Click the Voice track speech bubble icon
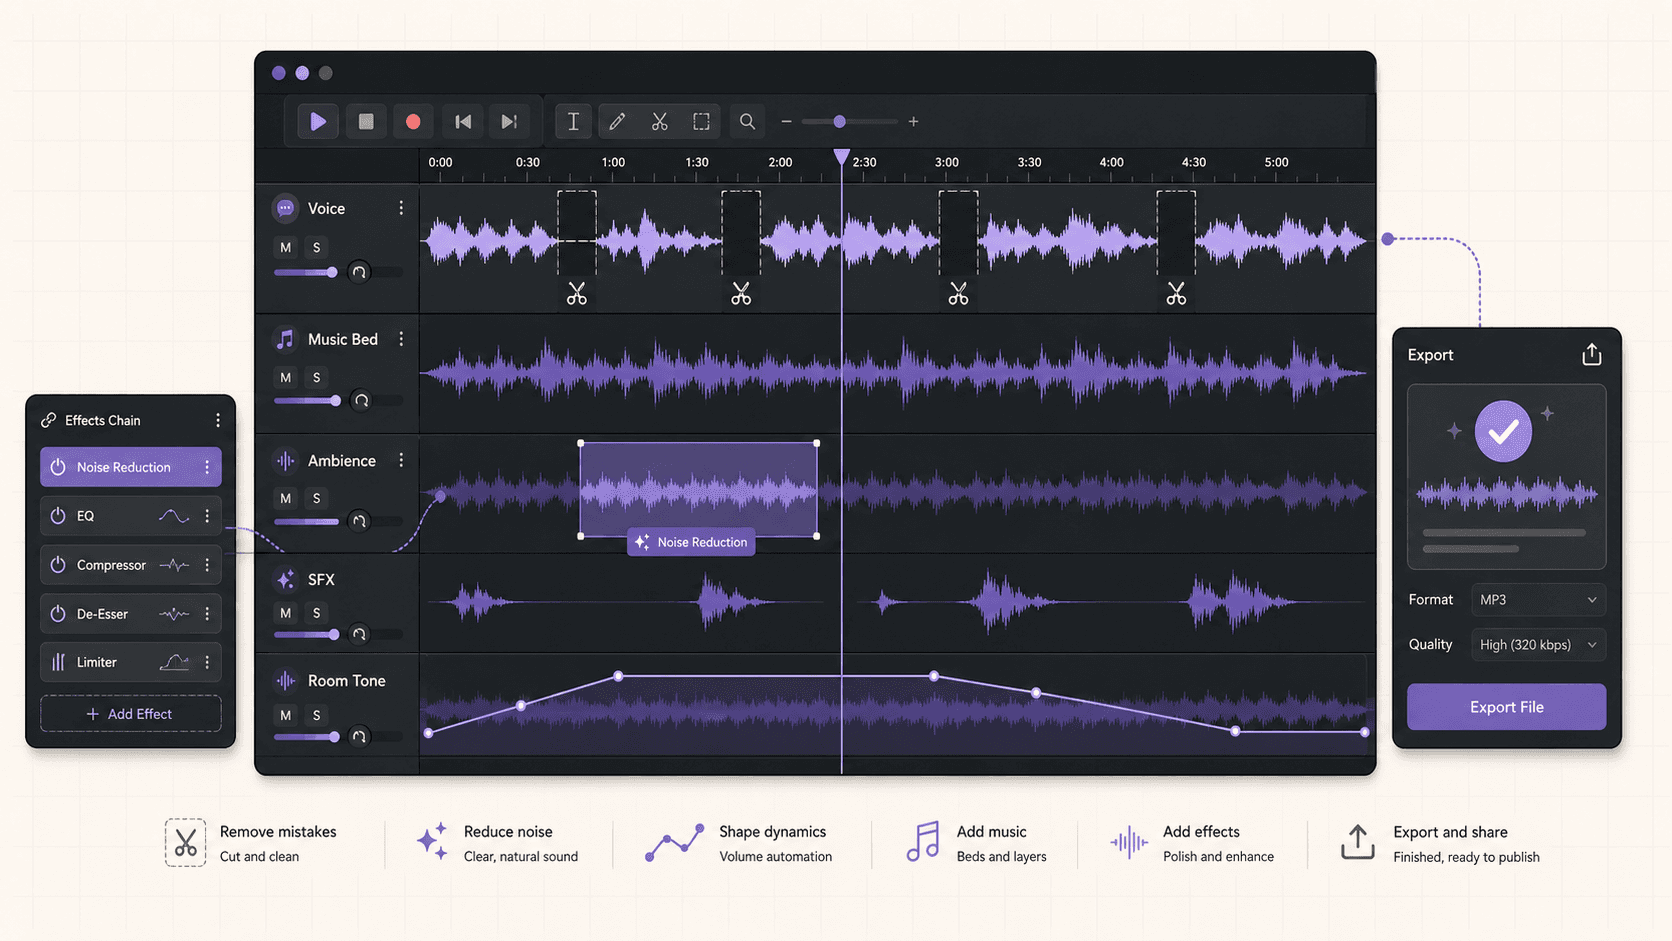This screenshot has height=941, width=1672. [285, 208]
